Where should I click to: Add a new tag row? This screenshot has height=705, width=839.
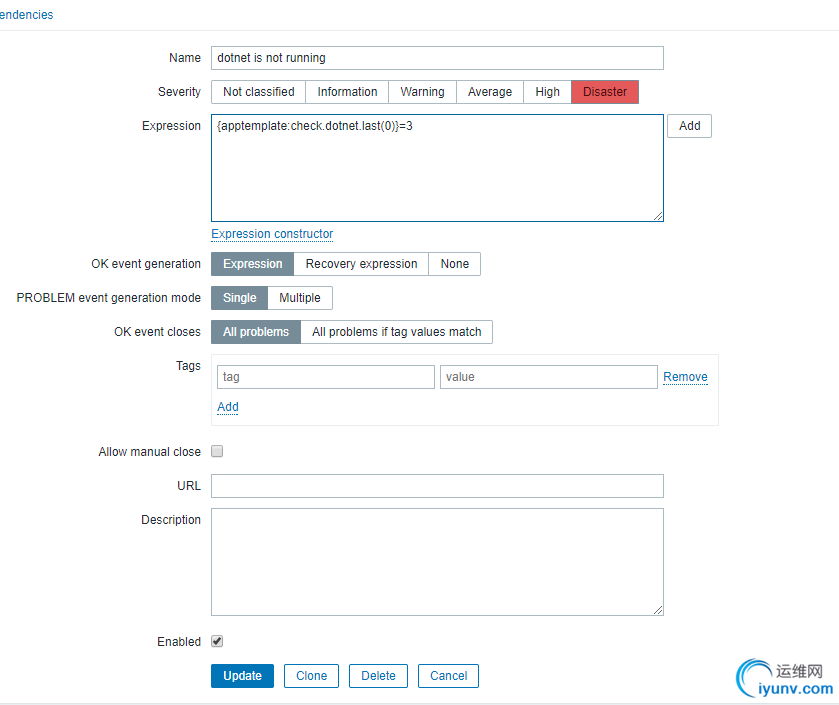point(227,407)
